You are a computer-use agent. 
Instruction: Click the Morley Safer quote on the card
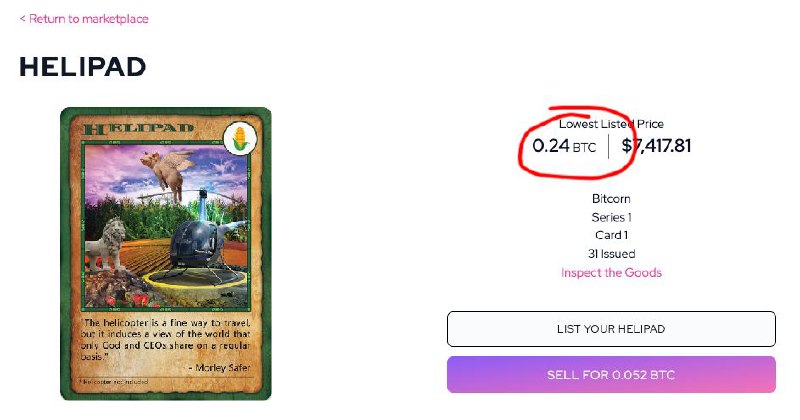pos(166,345)
